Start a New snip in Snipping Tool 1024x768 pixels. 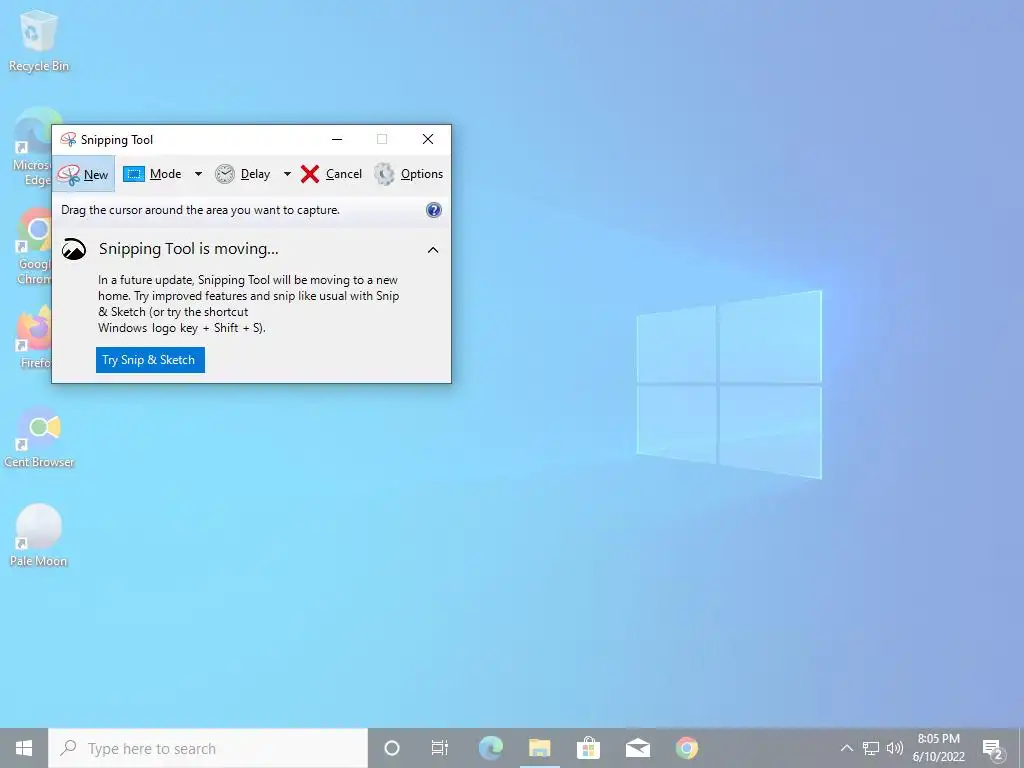(x=83, y=174)
